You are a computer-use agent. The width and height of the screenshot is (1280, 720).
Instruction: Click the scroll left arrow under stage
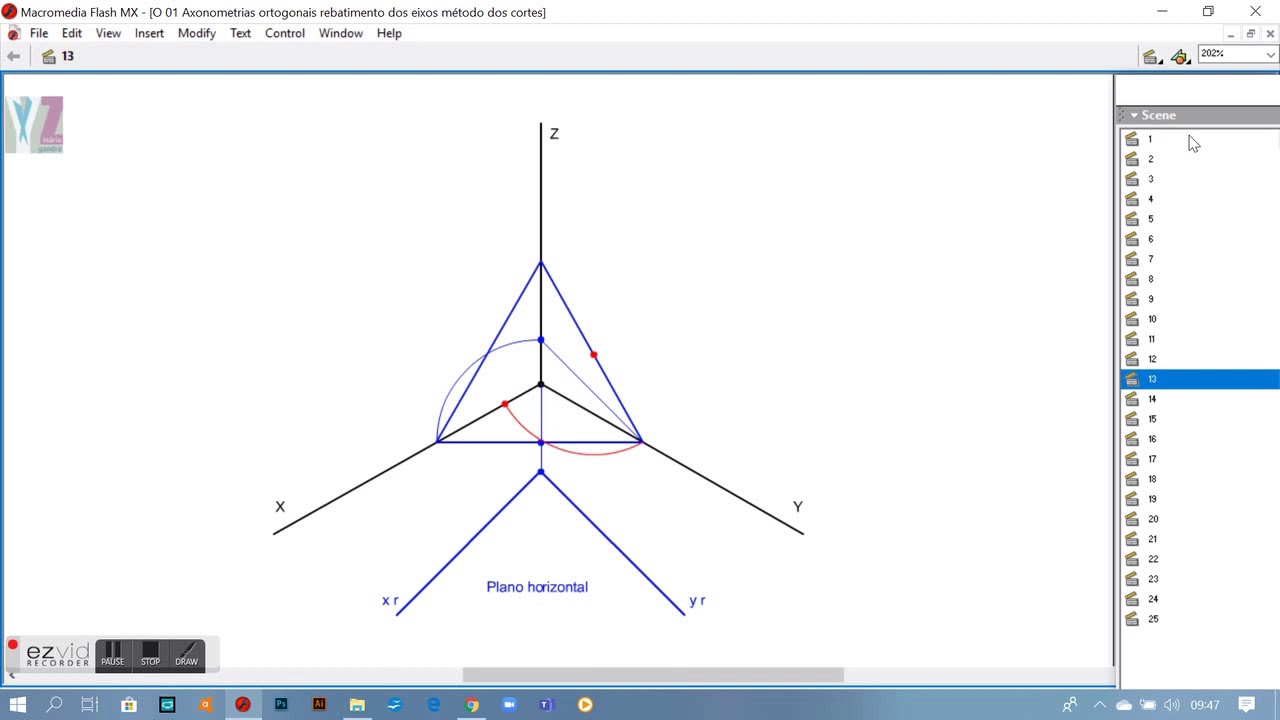coord(11,675)
